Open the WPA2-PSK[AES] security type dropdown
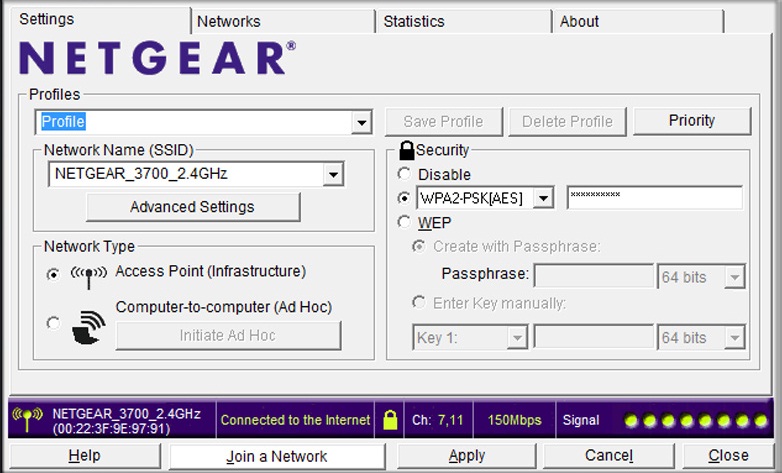 click(x=543, y=199)
